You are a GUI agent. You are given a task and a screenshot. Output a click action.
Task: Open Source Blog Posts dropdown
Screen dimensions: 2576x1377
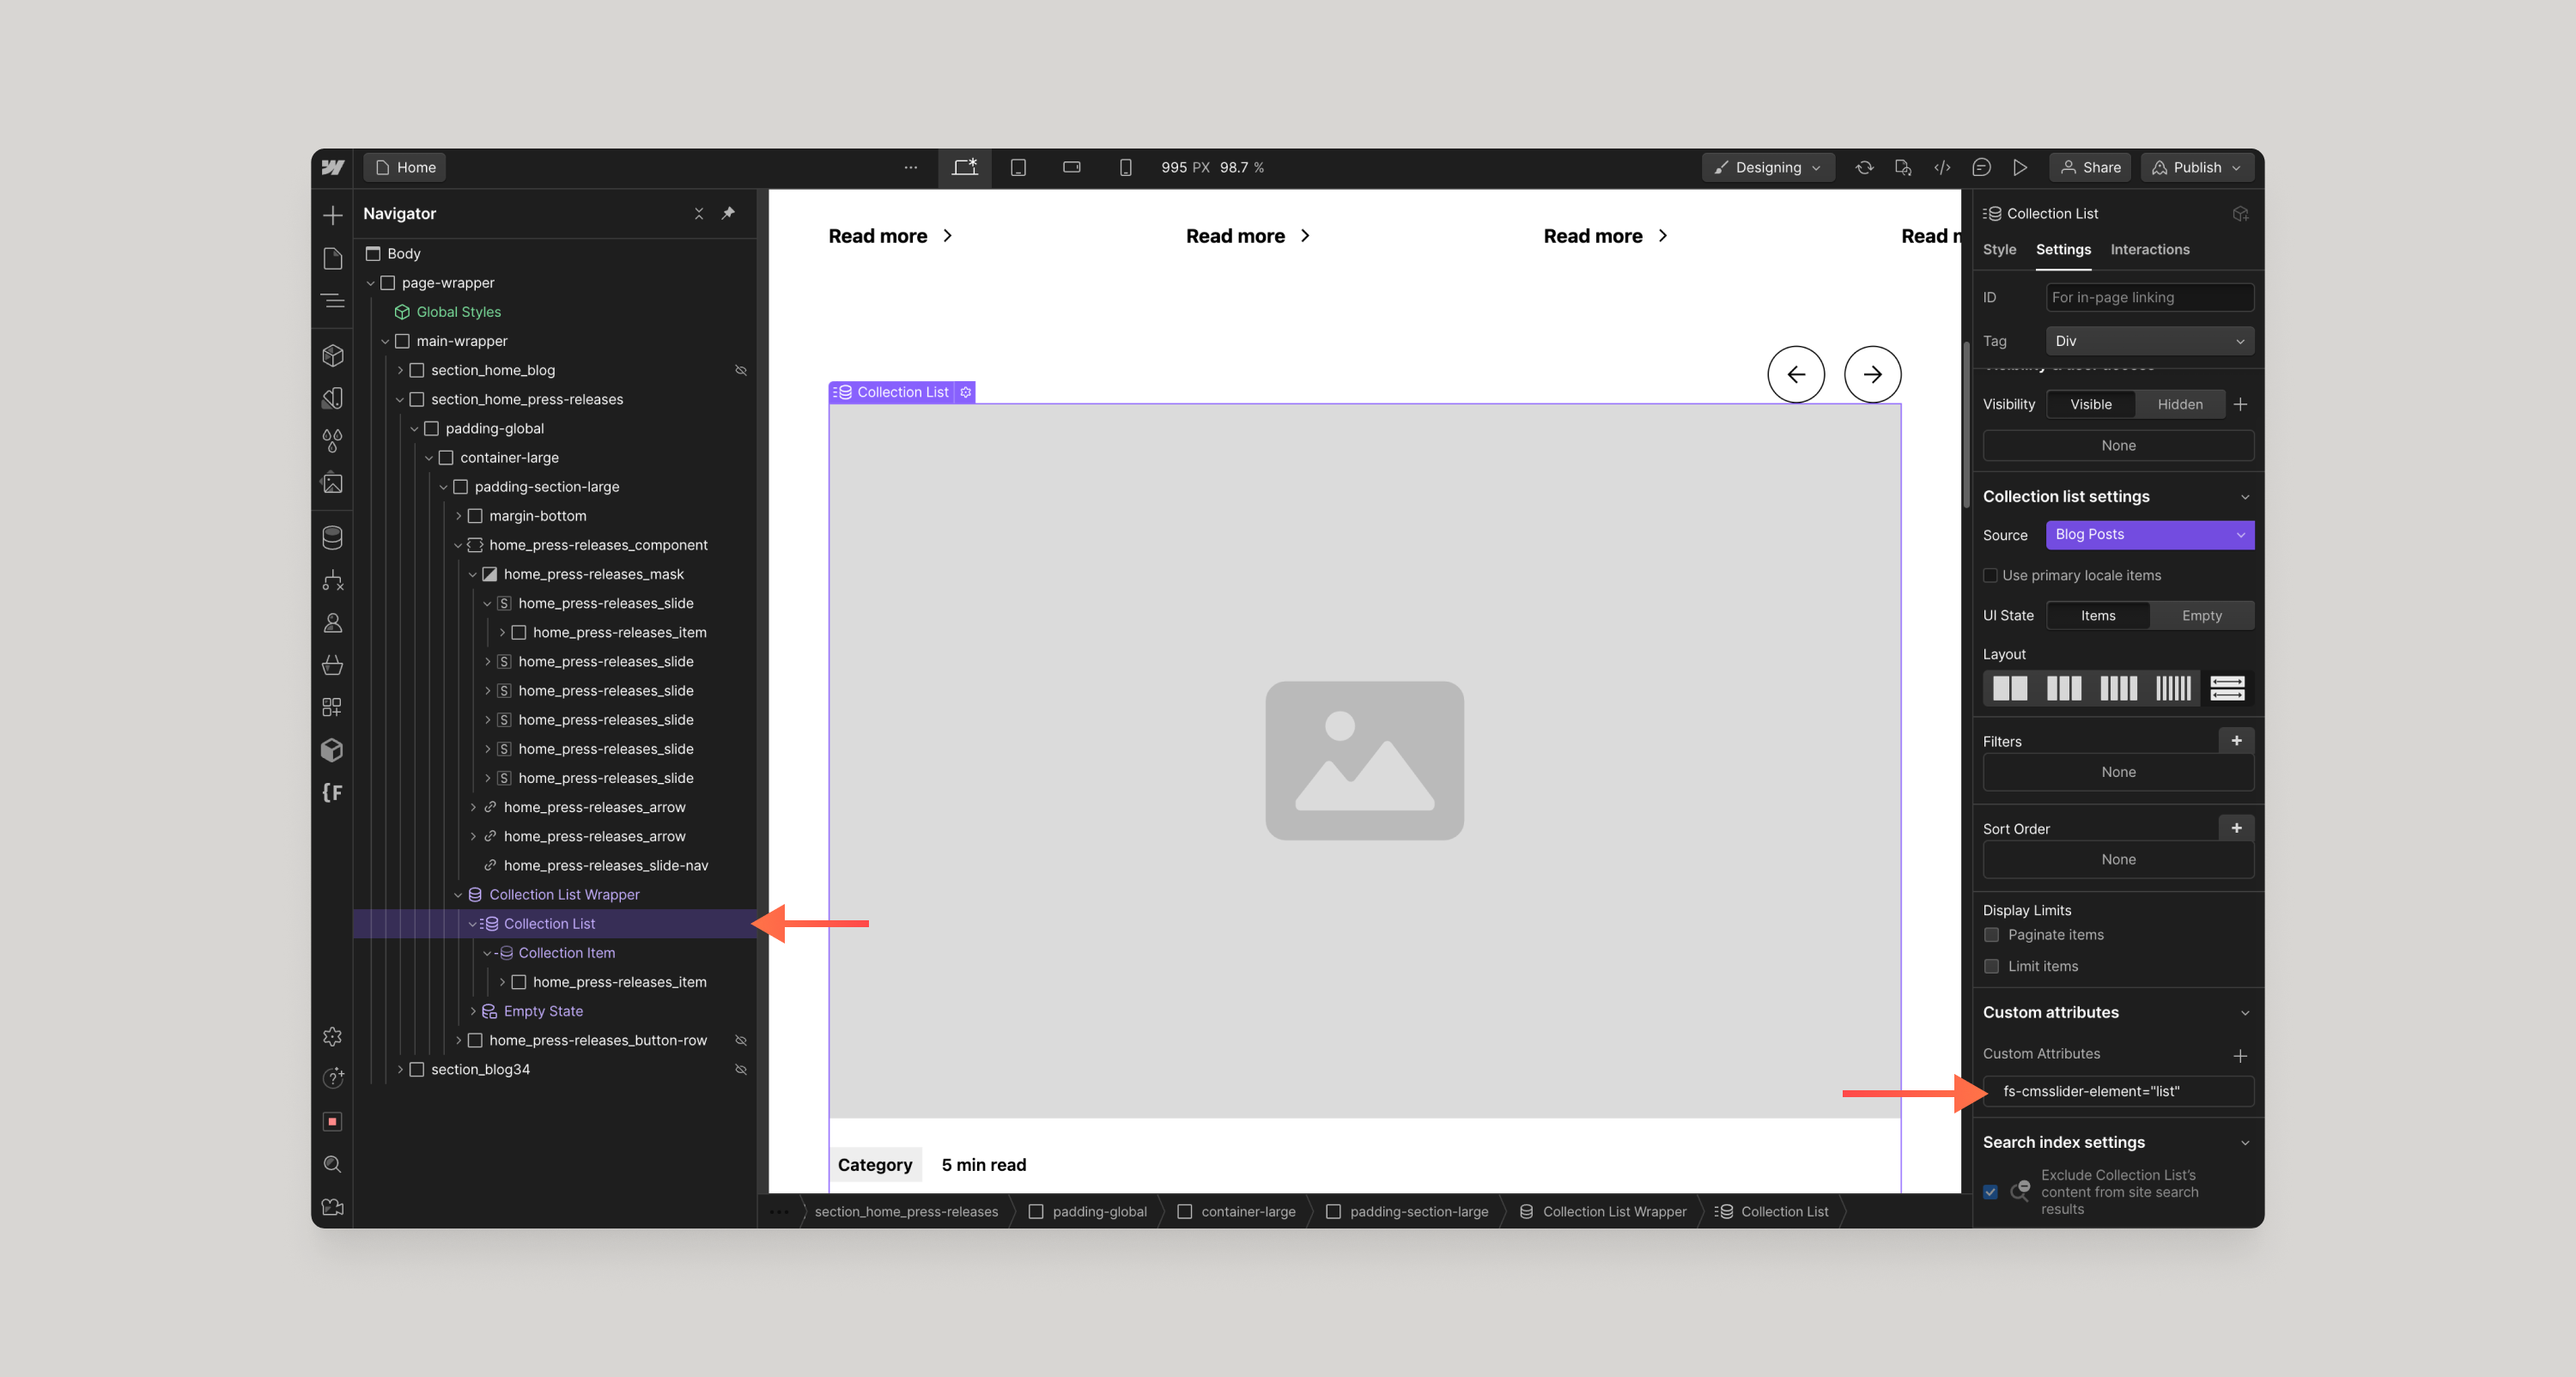click(x=2149, y=534)
